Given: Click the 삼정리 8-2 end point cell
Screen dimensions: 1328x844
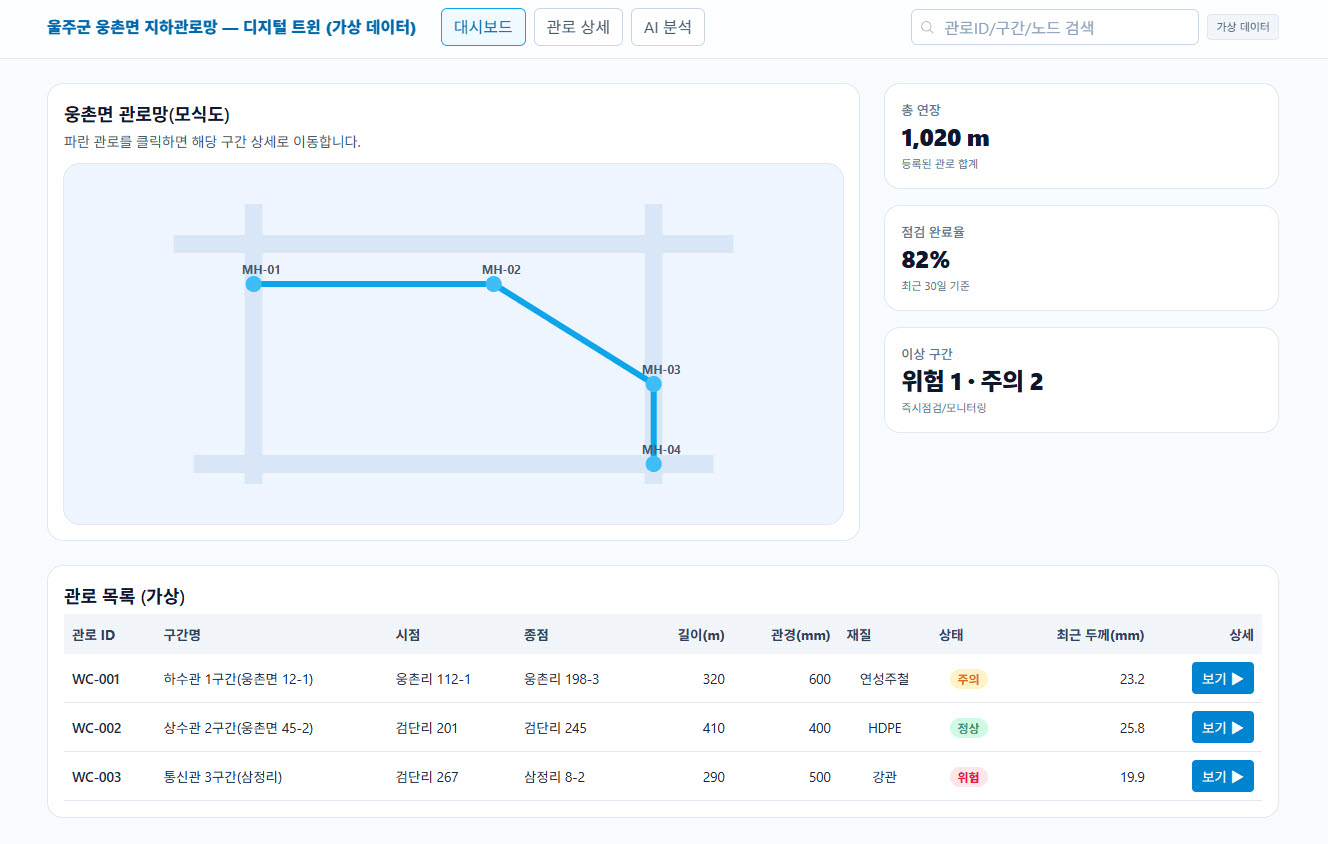Looking at the screenshot, I should tap(554, 777).
